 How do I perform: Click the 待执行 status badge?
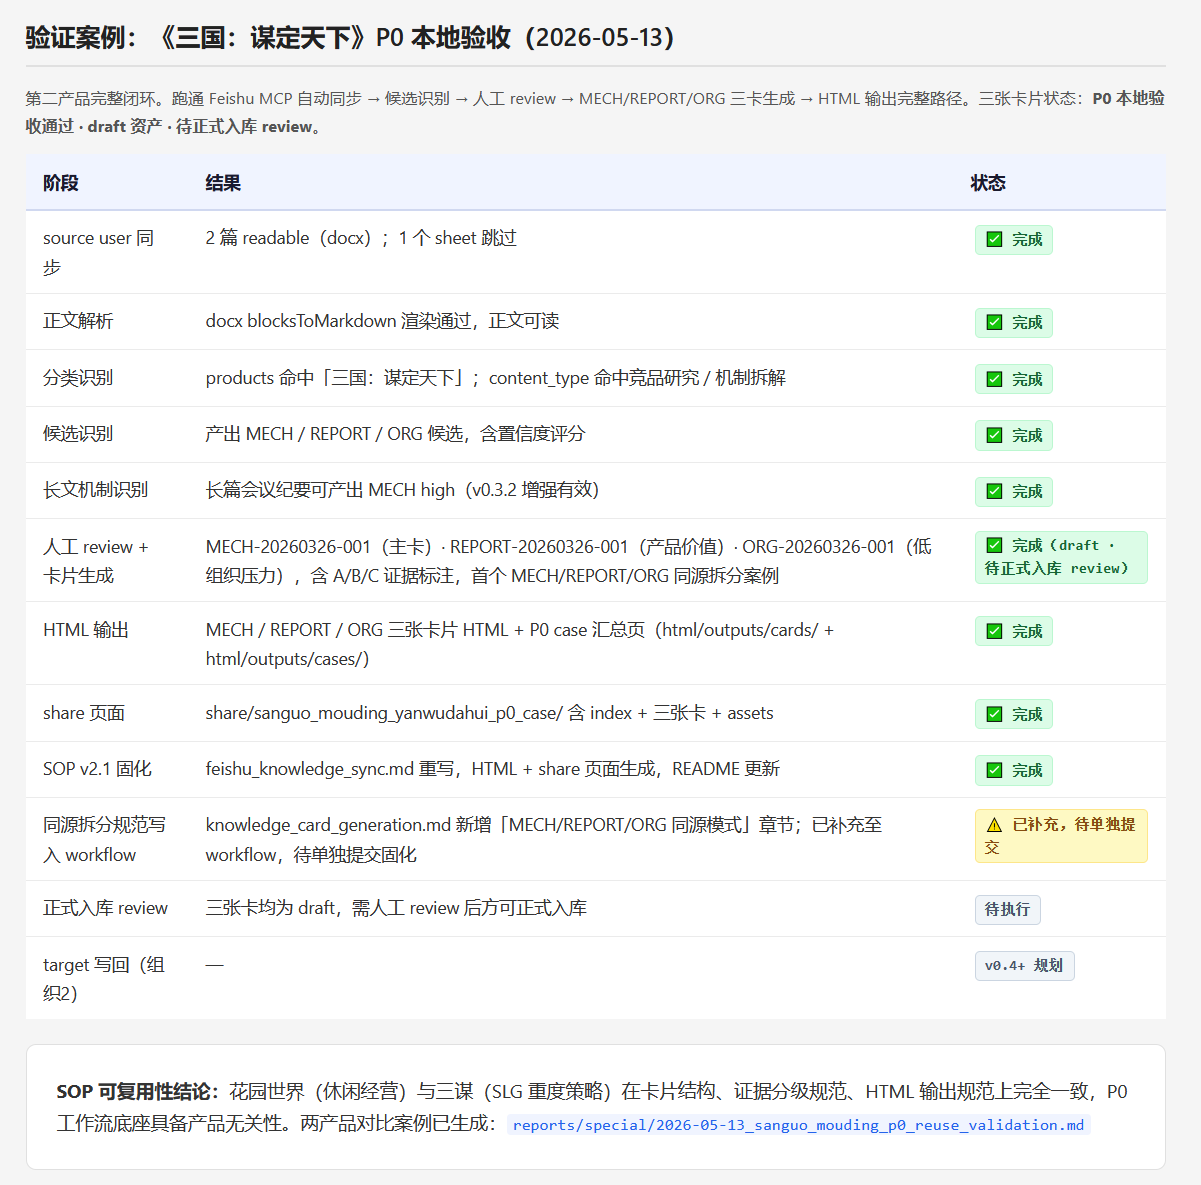point(1007,909)
